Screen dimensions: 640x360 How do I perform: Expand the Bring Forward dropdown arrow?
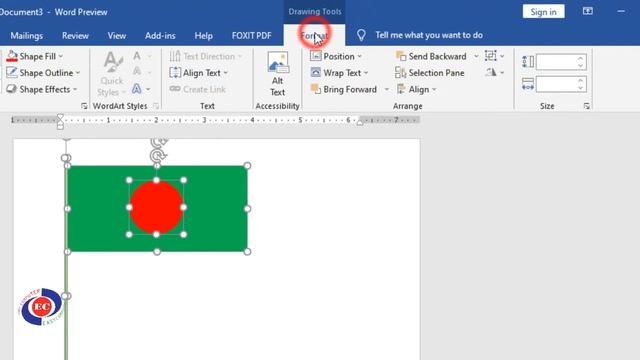[387, 89]
